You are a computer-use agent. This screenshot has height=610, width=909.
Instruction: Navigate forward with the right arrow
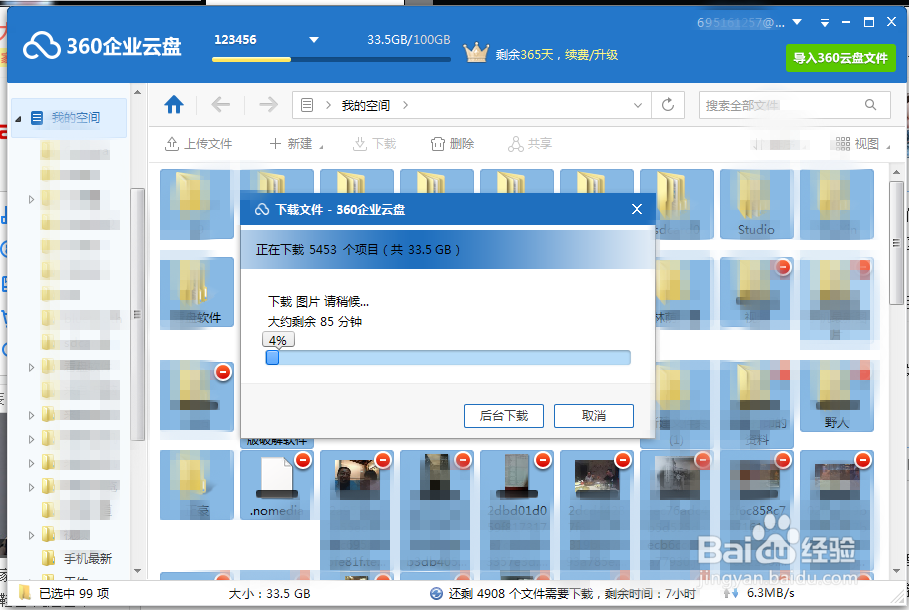pyautogui.click(x=268, y=105)
